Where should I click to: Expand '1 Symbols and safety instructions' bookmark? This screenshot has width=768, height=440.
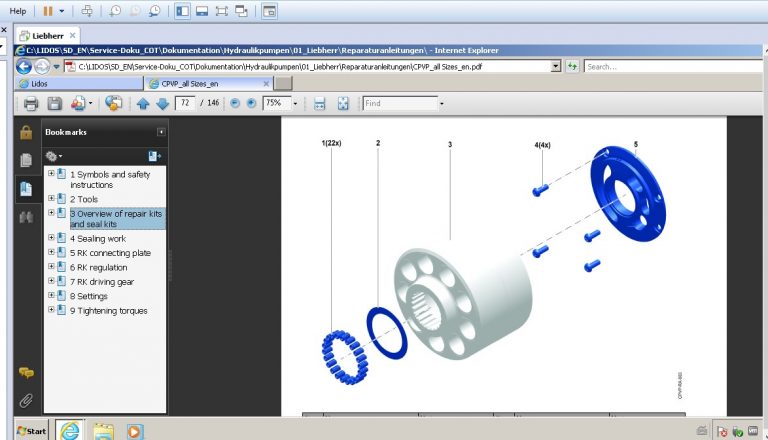51,173
